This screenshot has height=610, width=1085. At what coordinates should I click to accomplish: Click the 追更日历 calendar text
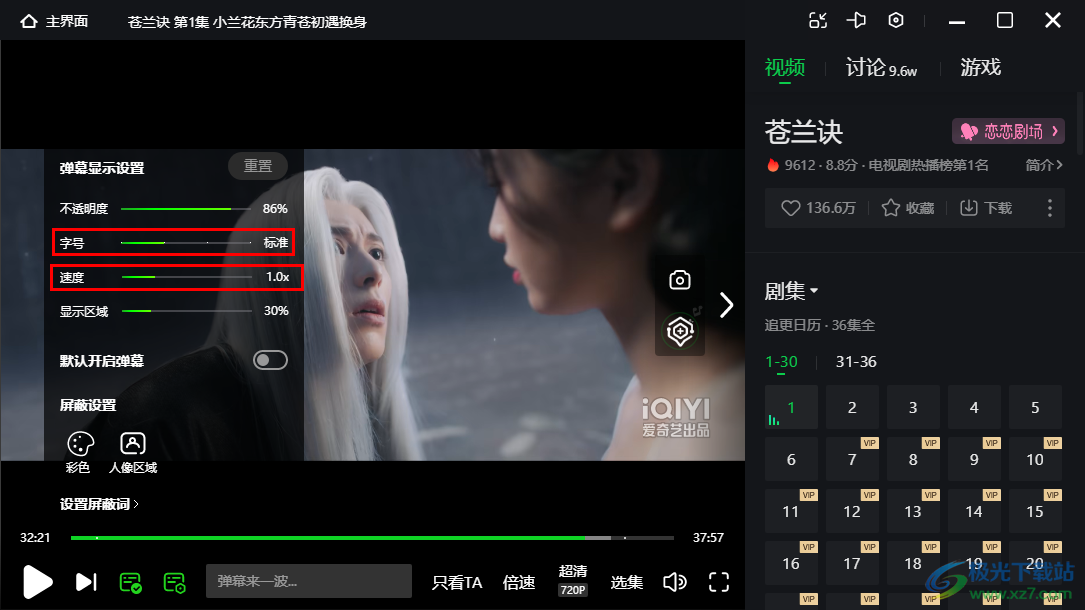[792, 325]
